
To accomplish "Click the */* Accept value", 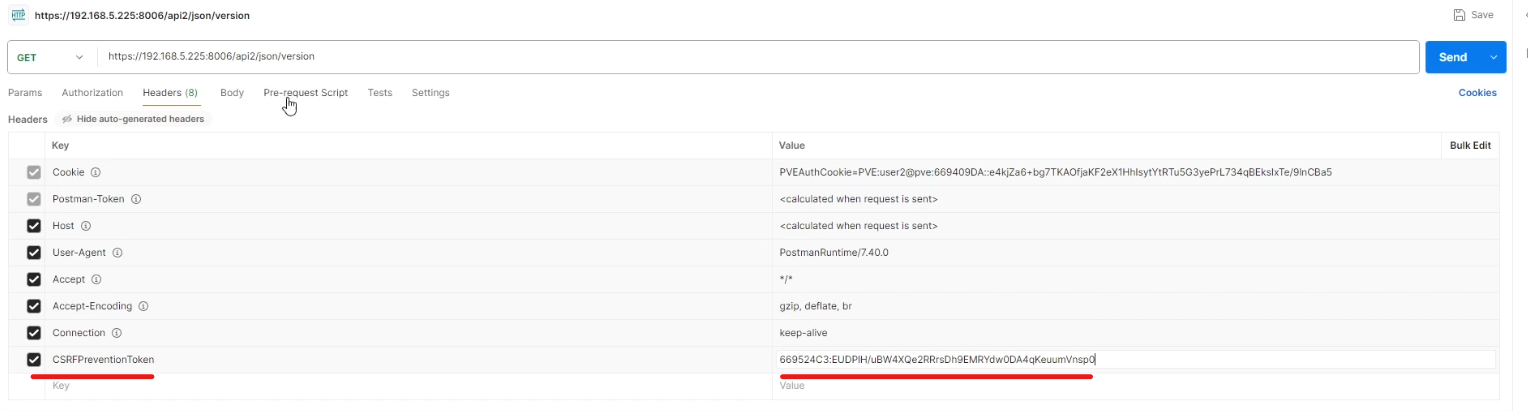I will pyautogui.click(x=786, y=279).
